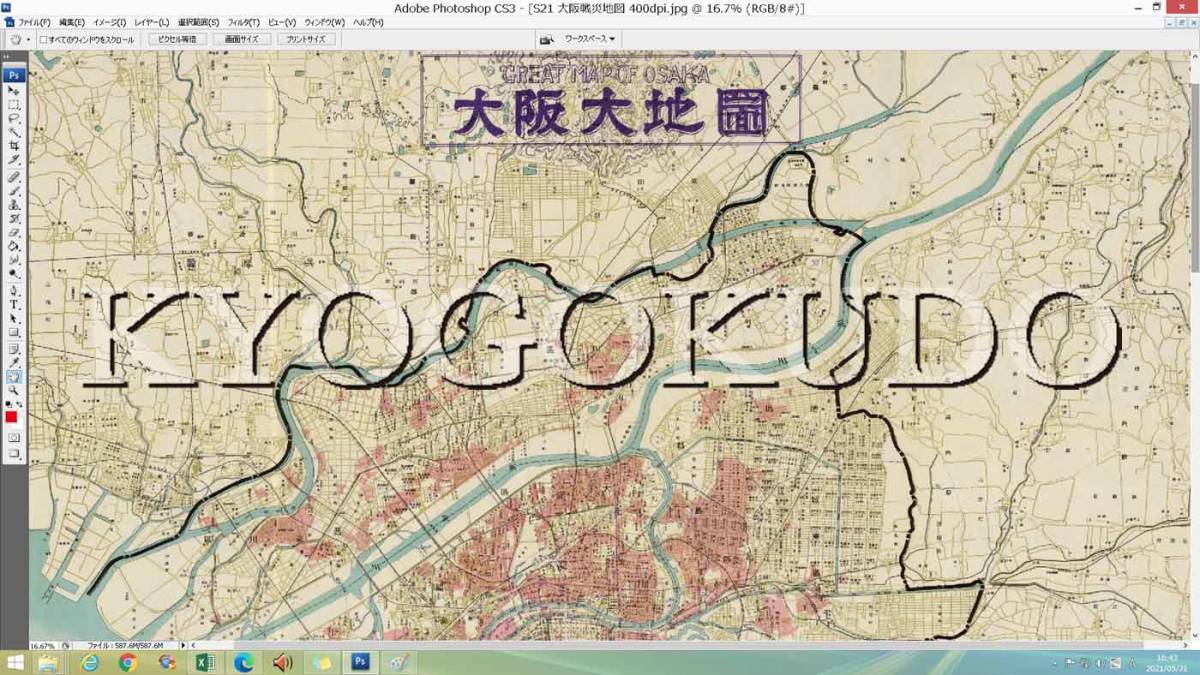Select the Pen tool

pos(14,290)
